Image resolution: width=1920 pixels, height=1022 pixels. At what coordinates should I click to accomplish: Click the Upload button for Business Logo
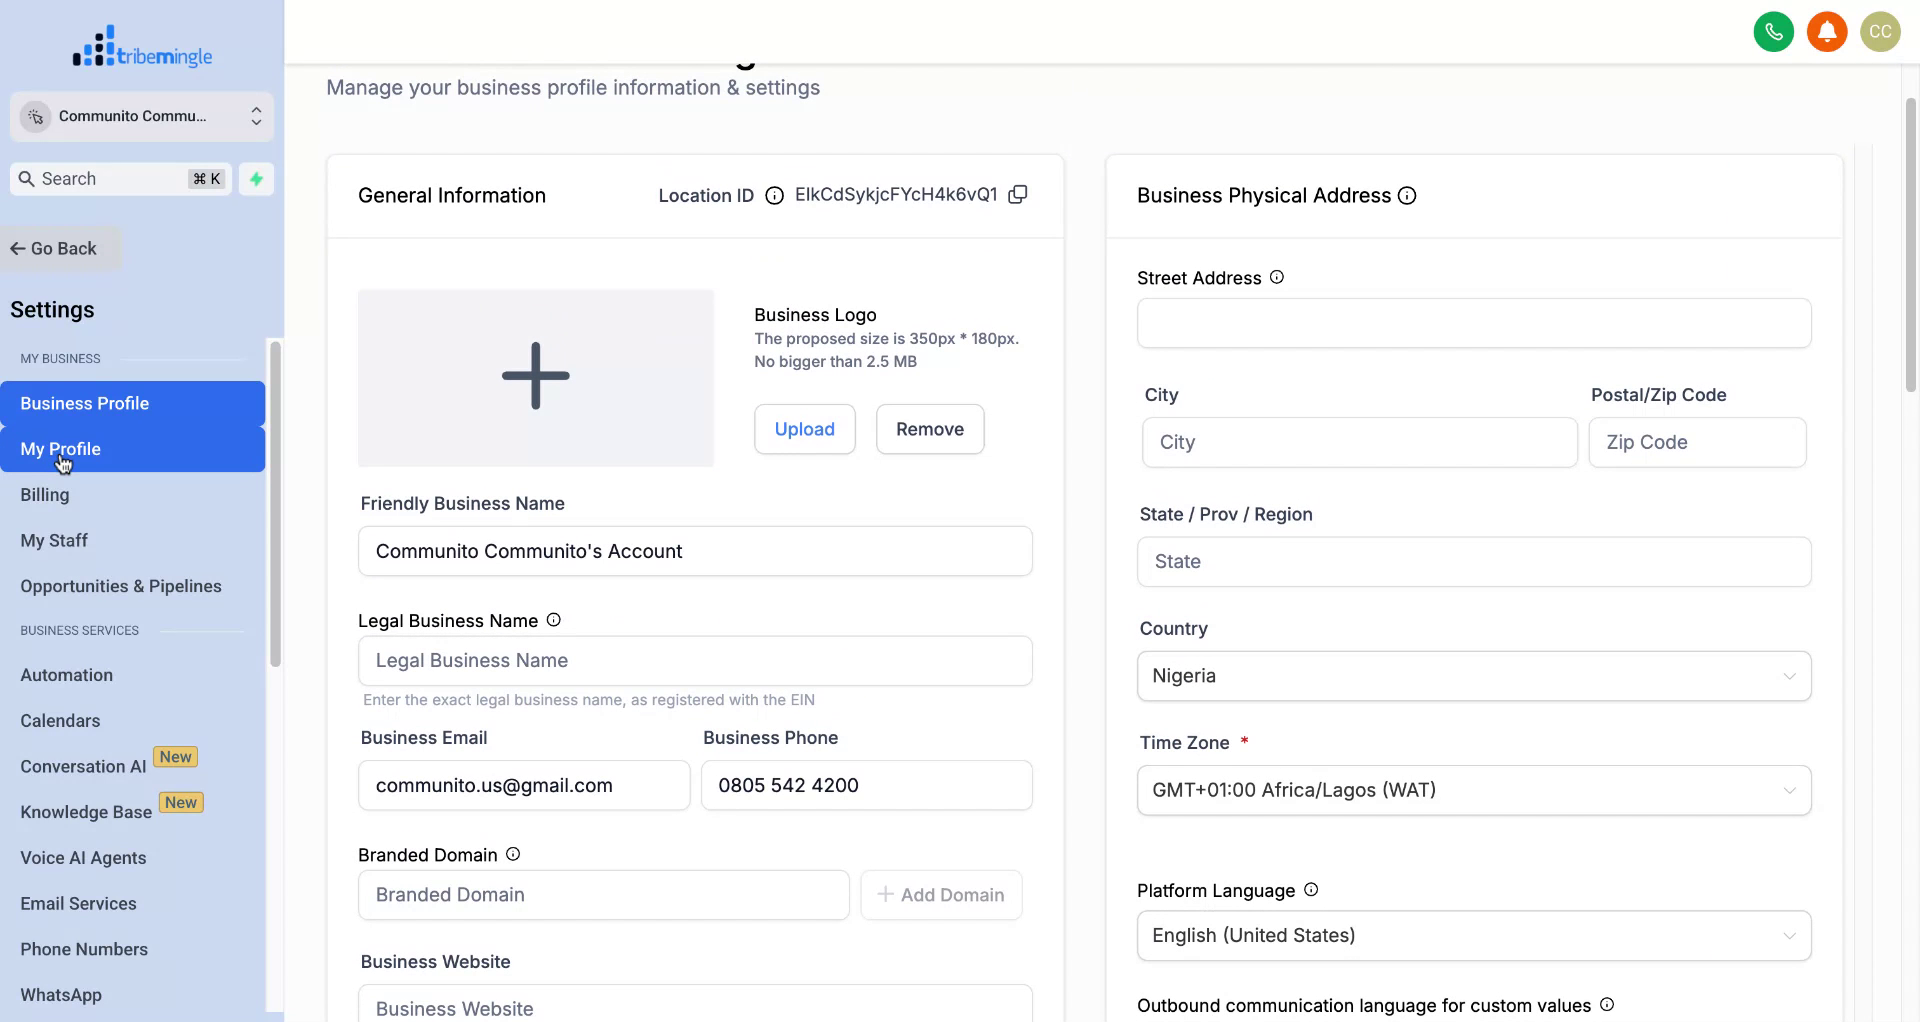[x=804, y=429]
